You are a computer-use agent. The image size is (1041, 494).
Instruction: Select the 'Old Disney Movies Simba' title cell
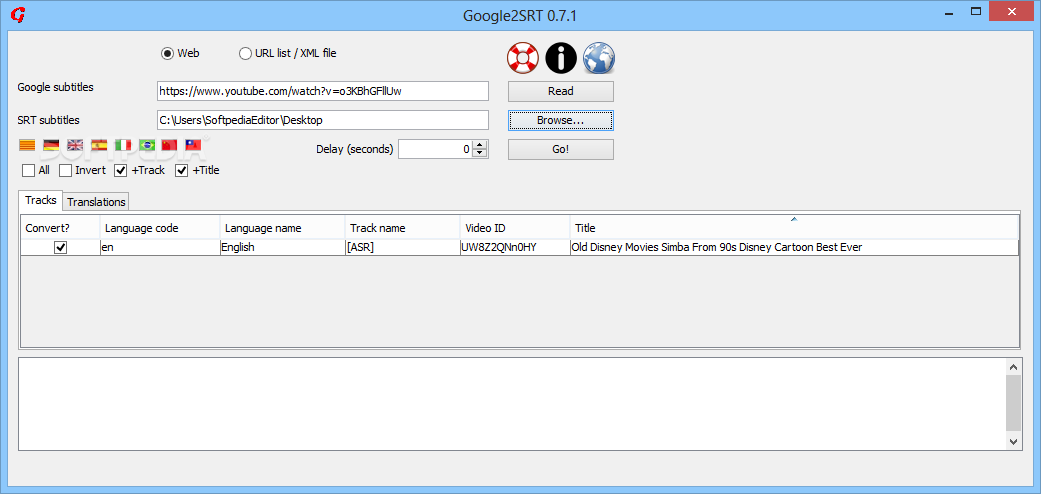click(x=794, y=247)
